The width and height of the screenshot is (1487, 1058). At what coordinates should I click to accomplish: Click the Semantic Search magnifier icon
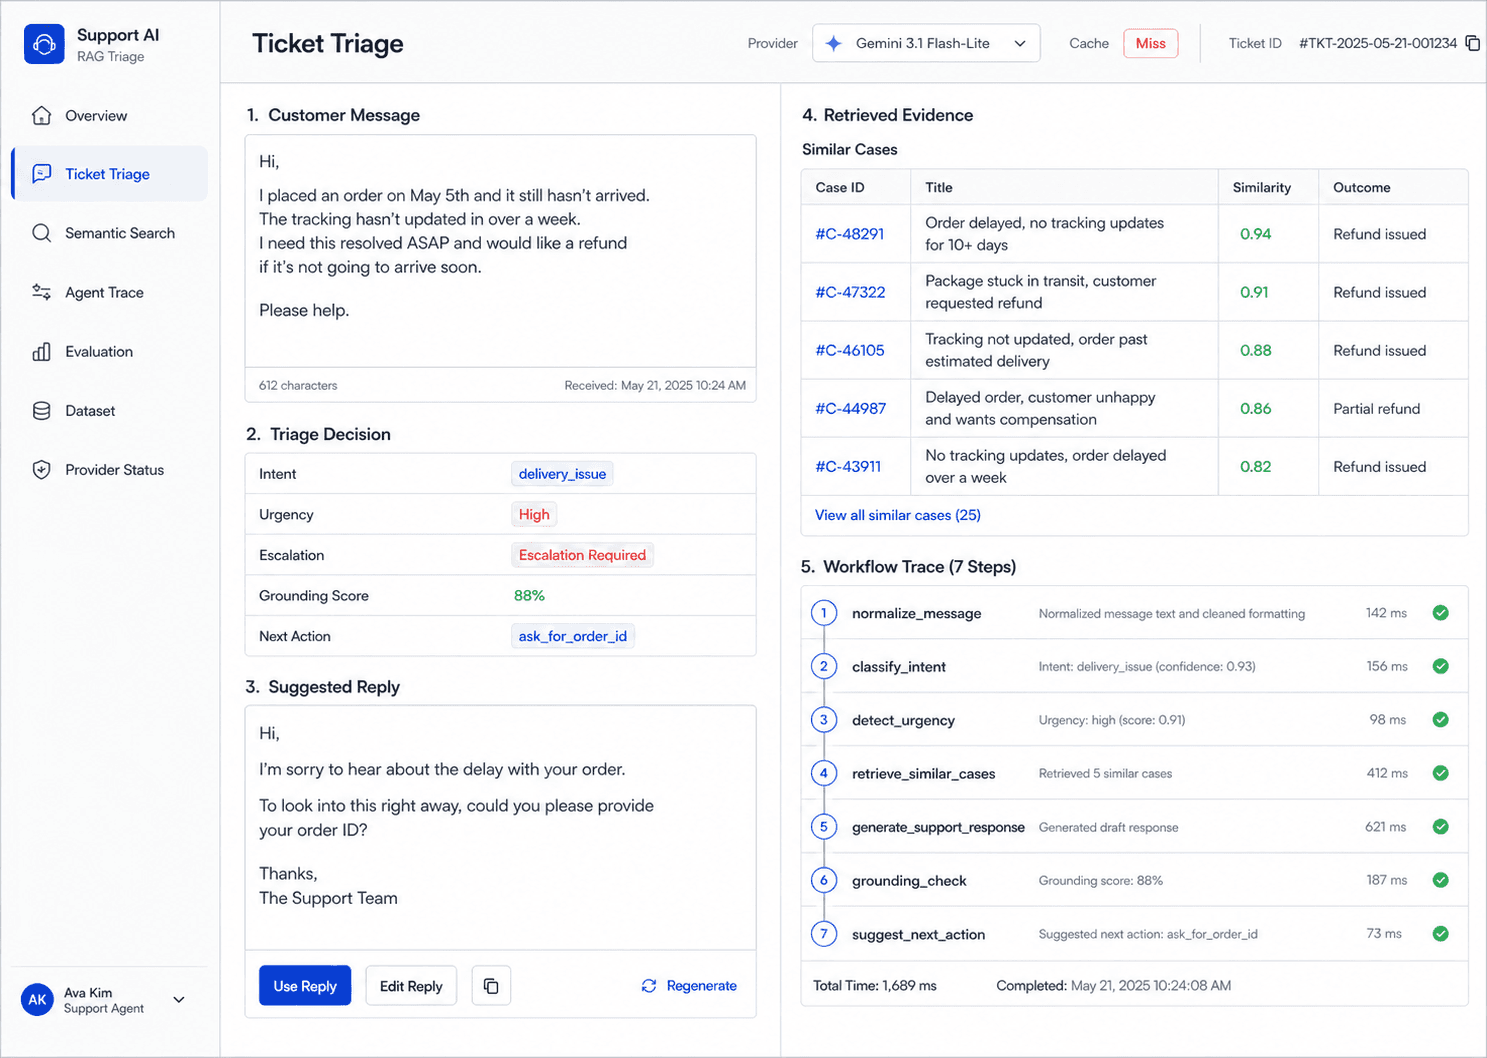pyautogui.click(x=41, y=233)
